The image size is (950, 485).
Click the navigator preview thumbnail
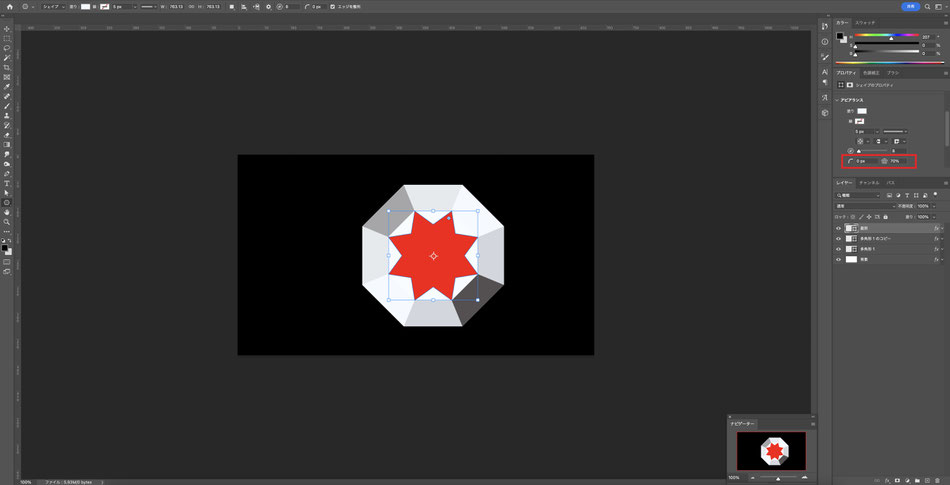coord(771,451)
